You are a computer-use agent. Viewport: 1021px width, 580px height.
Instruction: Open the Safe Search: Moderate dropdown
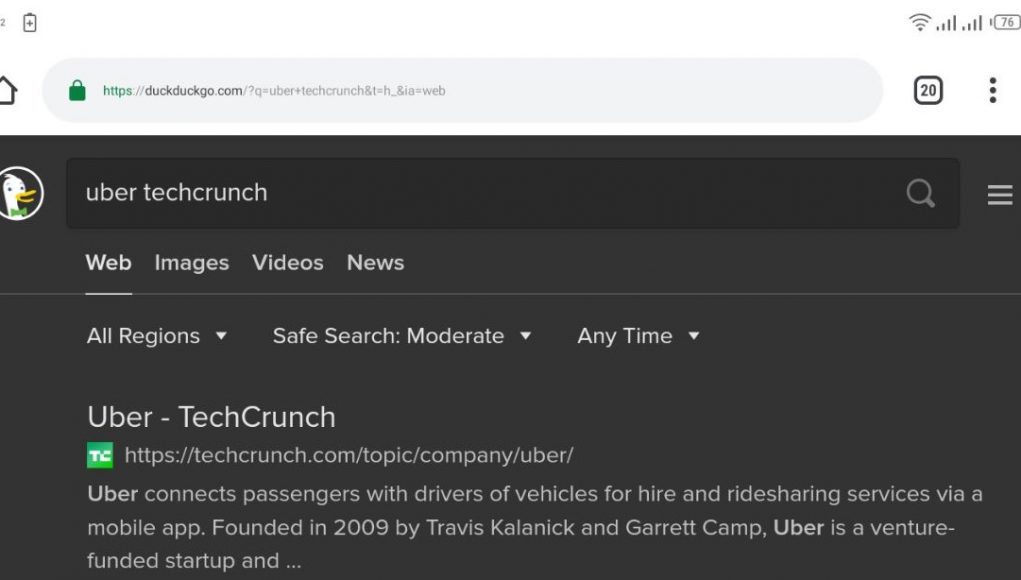[402, 336]
